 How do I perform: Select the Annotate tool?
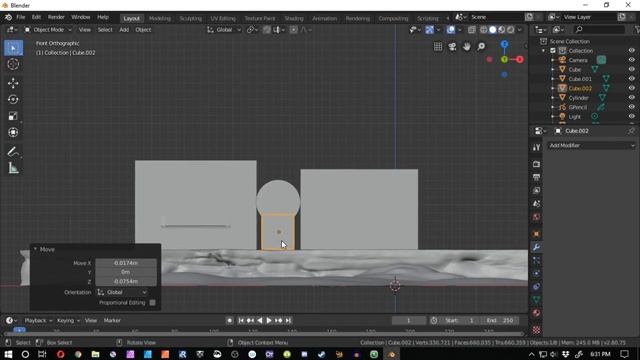pos(13,152)
